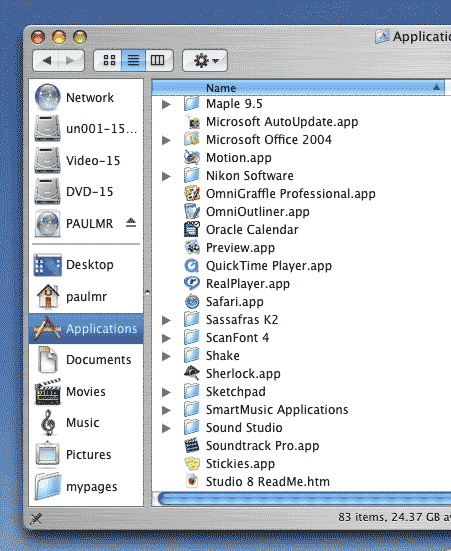Click the Sassafras K2 row name
The width and height of the screenshot is (451, 551).
pyautogui.click(x=242, y=320)
